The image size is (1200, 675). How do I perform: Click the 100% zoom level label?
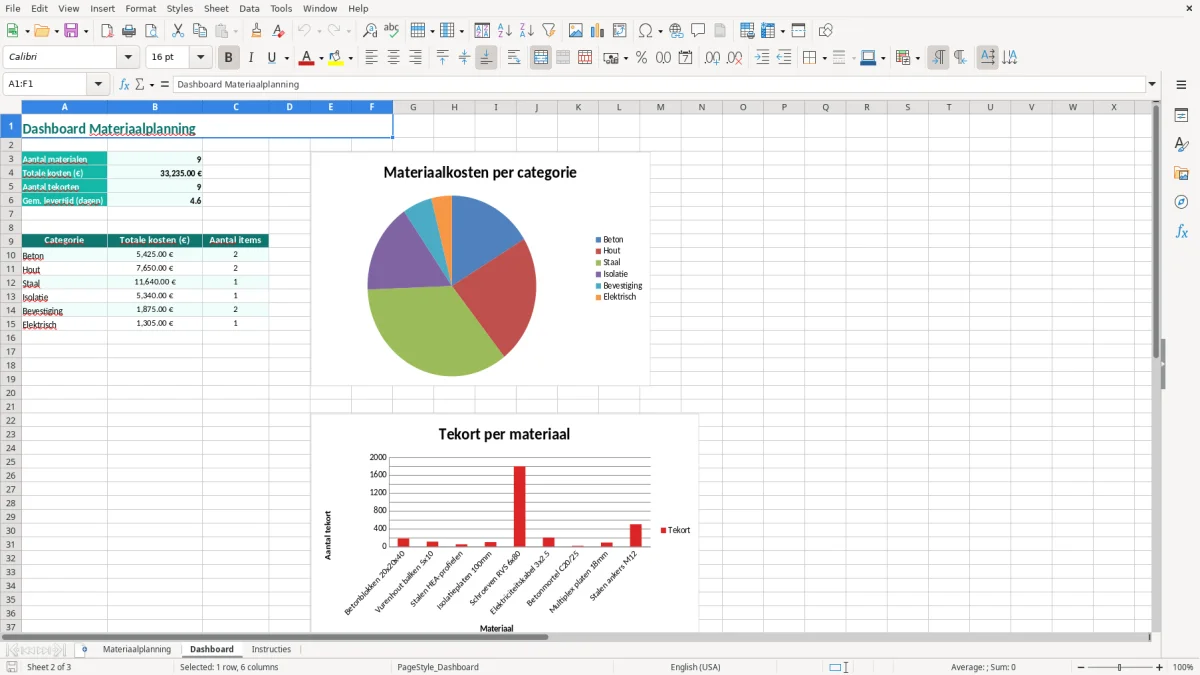1183,667
